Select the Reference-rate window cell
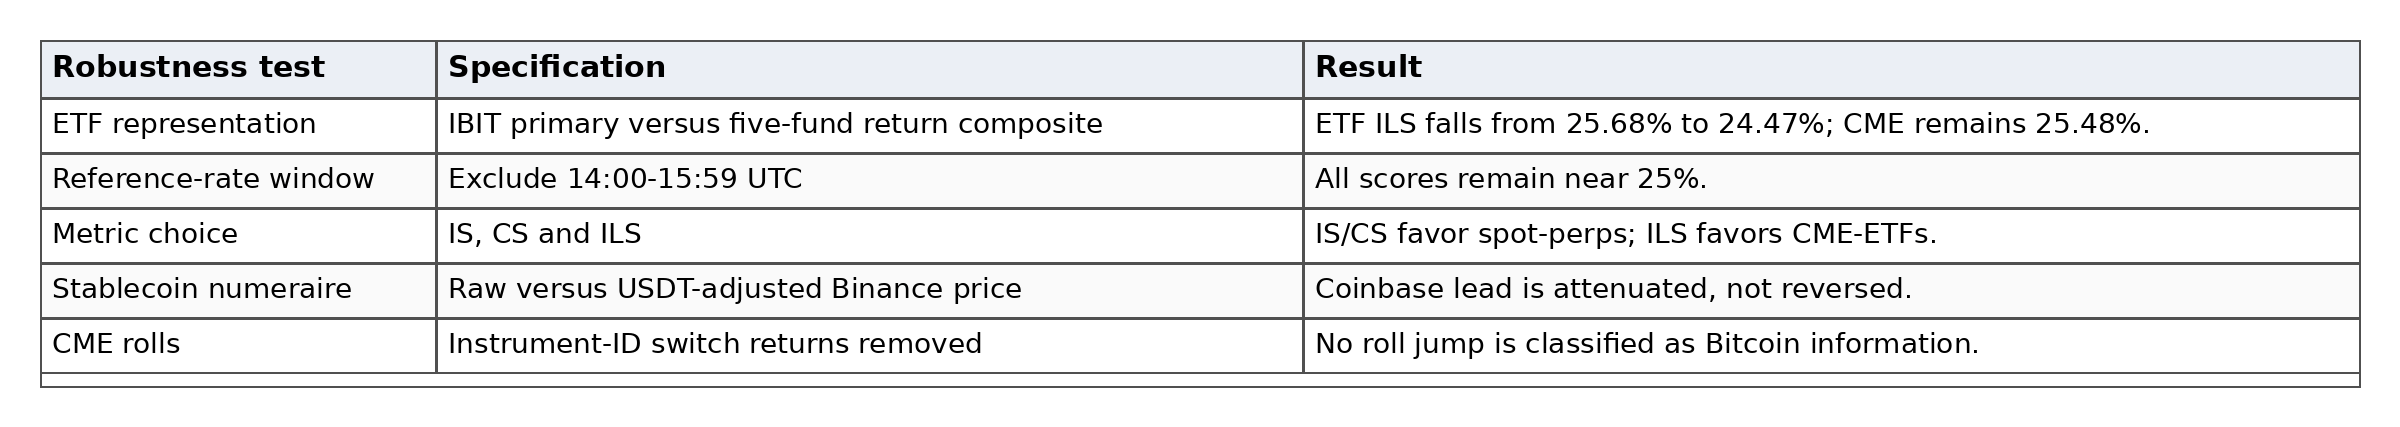 click(238, 180)
